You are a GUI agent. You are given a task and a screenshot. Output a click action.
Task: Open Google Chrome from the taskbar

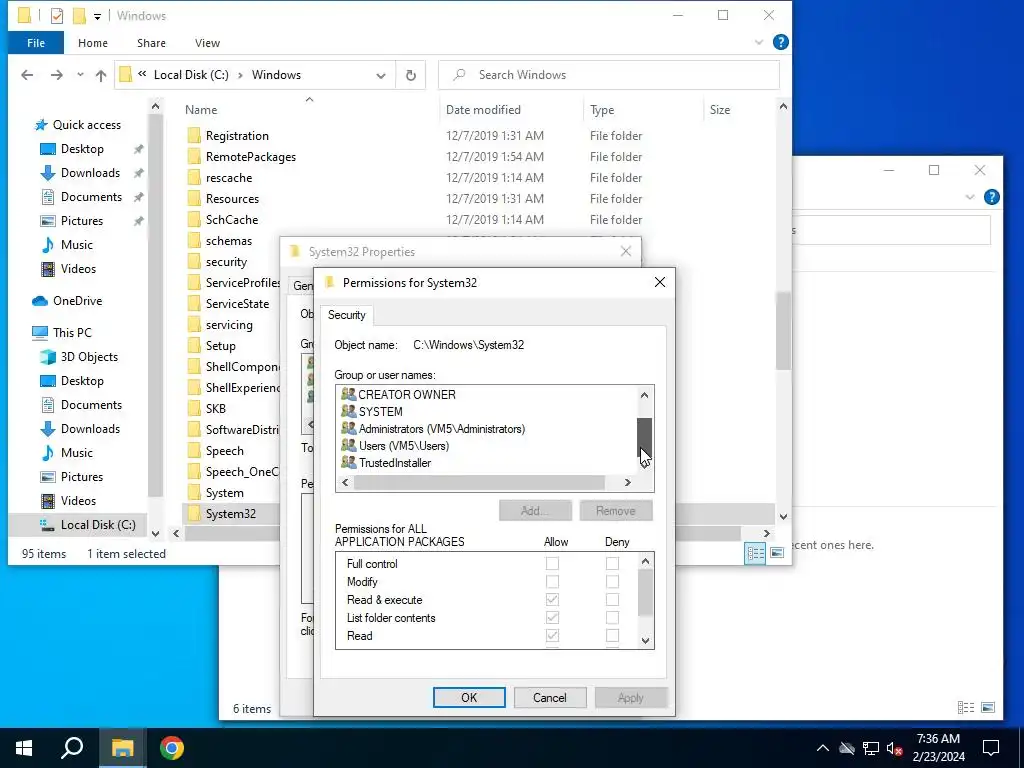[x=172, y=748]
